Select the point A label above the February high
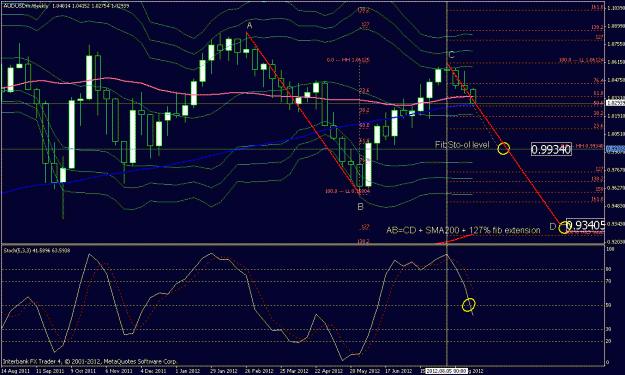 (x=250, y=26)
